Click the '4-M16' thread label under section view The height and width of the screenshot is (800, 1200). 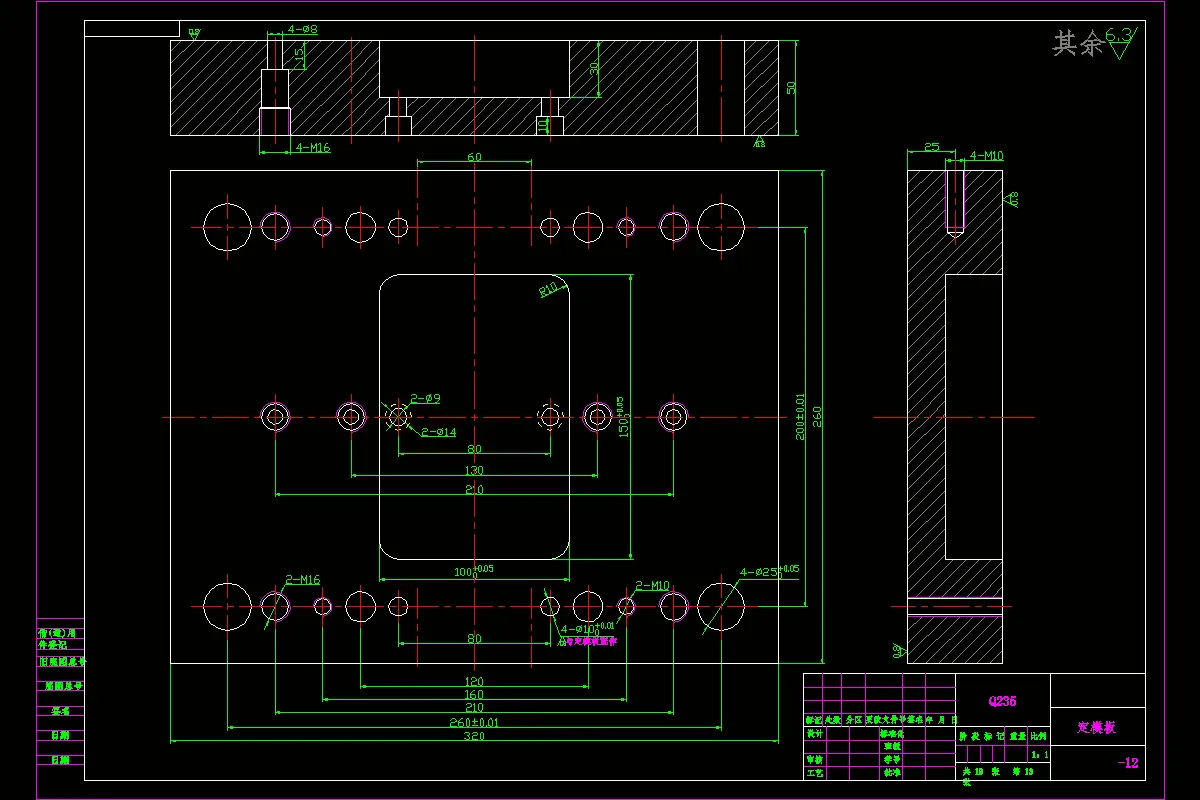pyautogui.click(x=312, y=147)
